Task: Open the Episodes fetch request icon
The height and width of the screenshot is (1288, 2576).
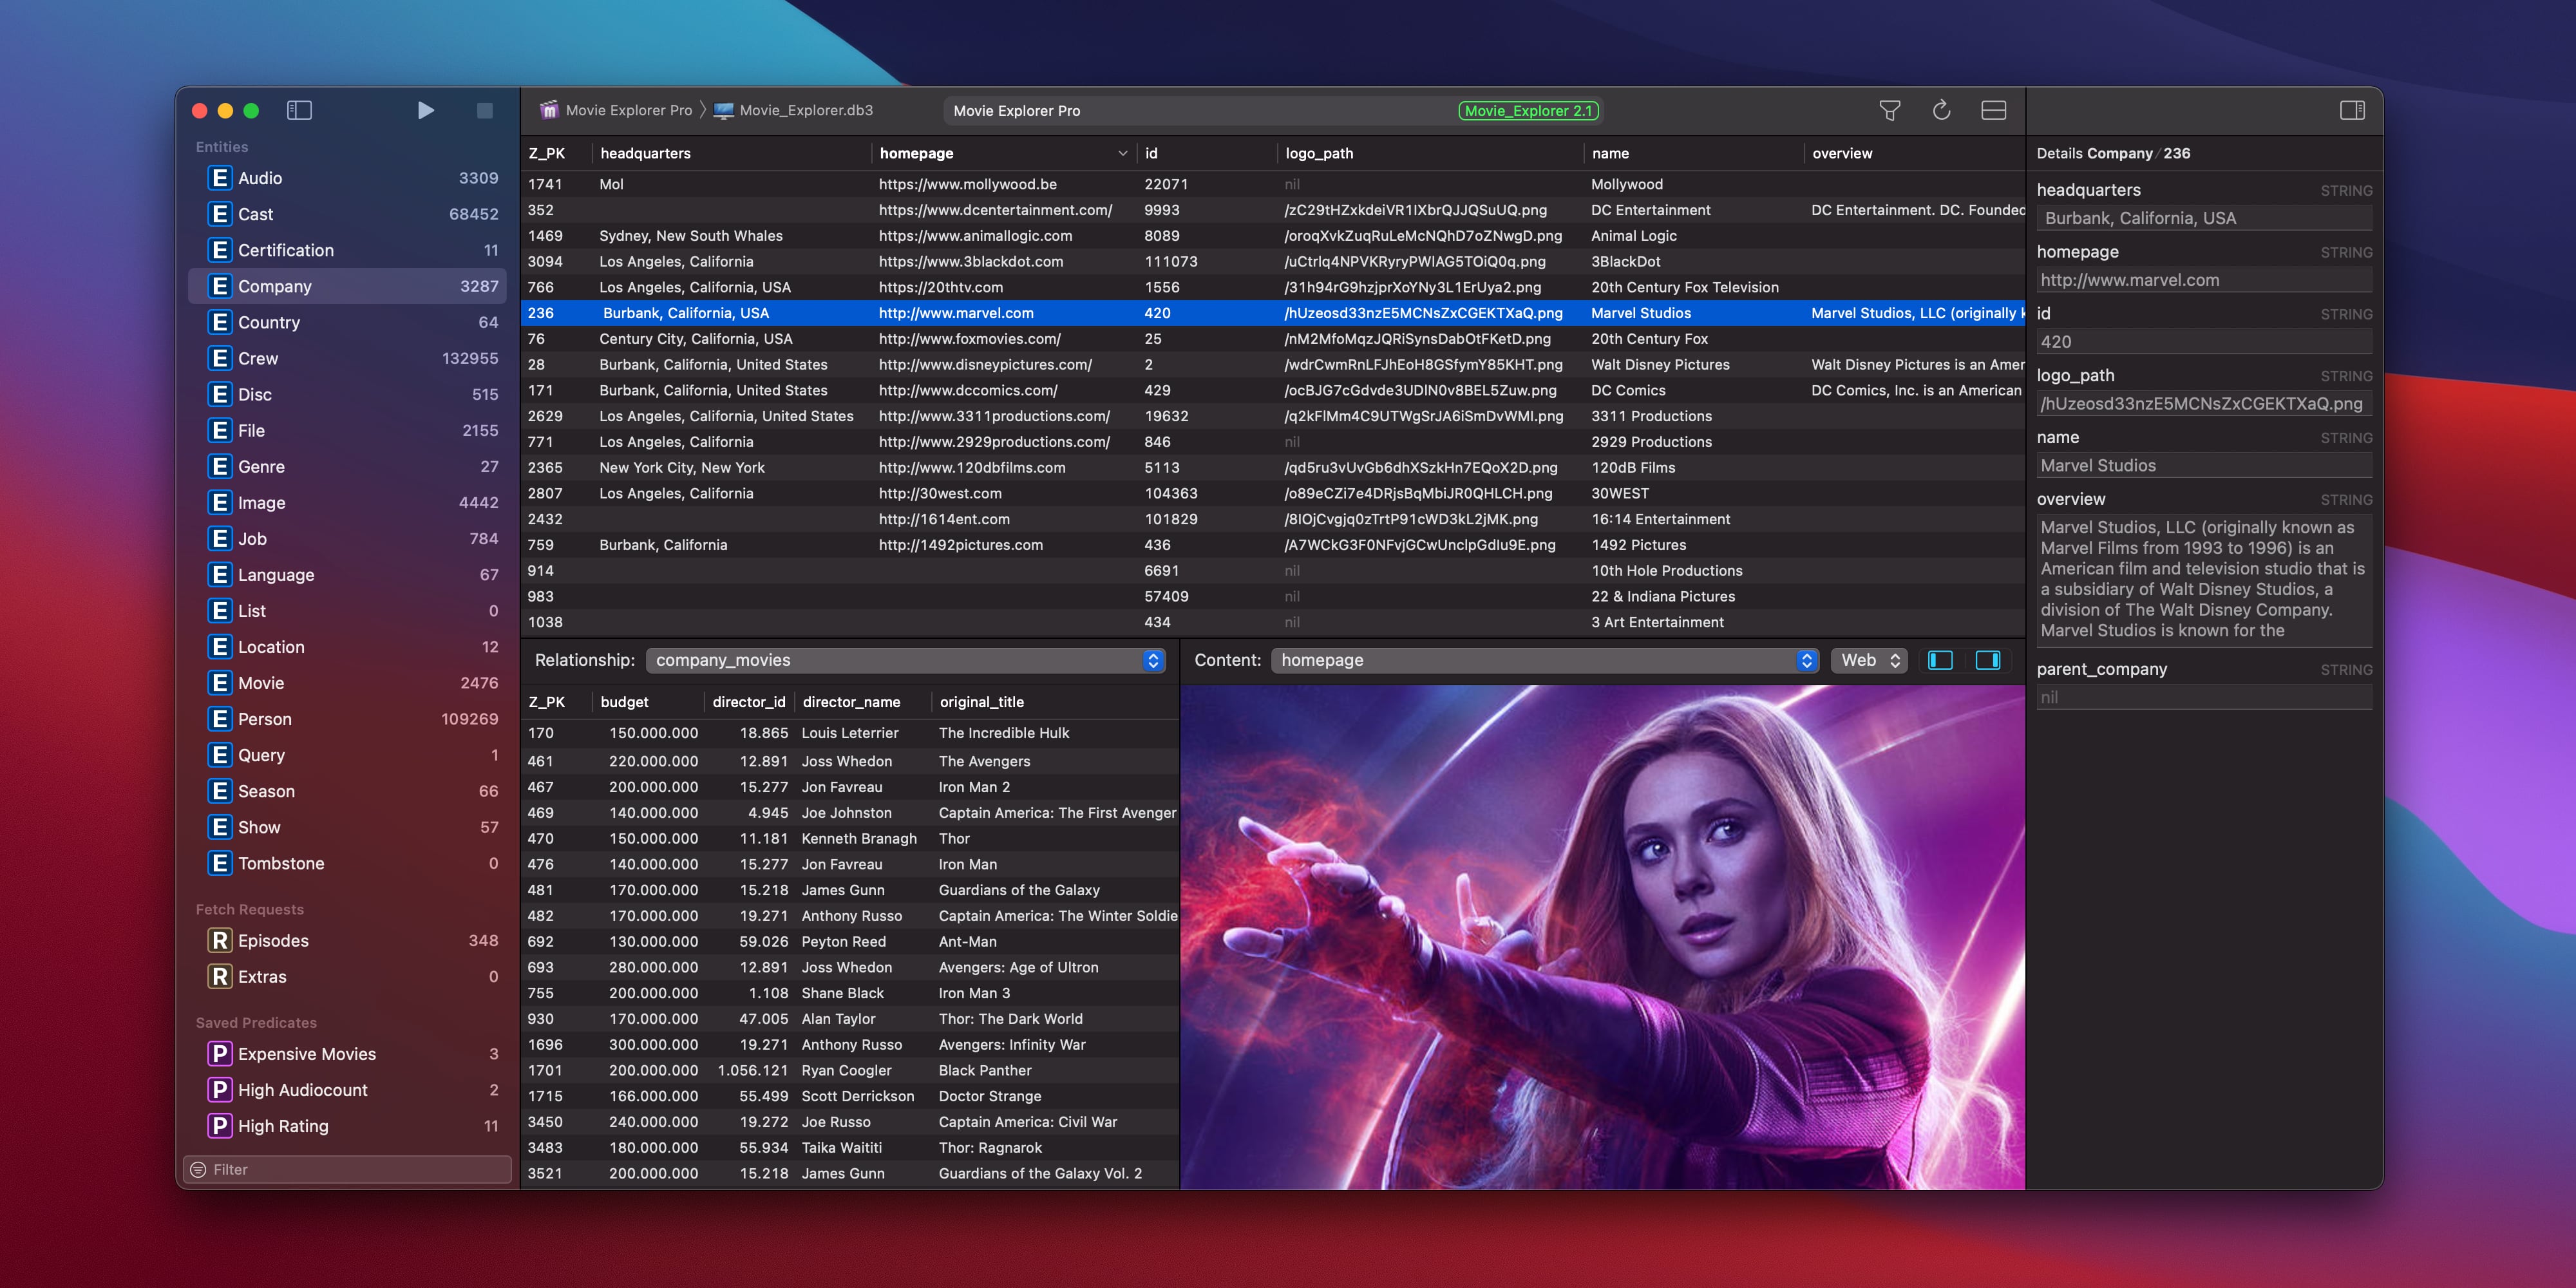Action: (x=220, y=940)
